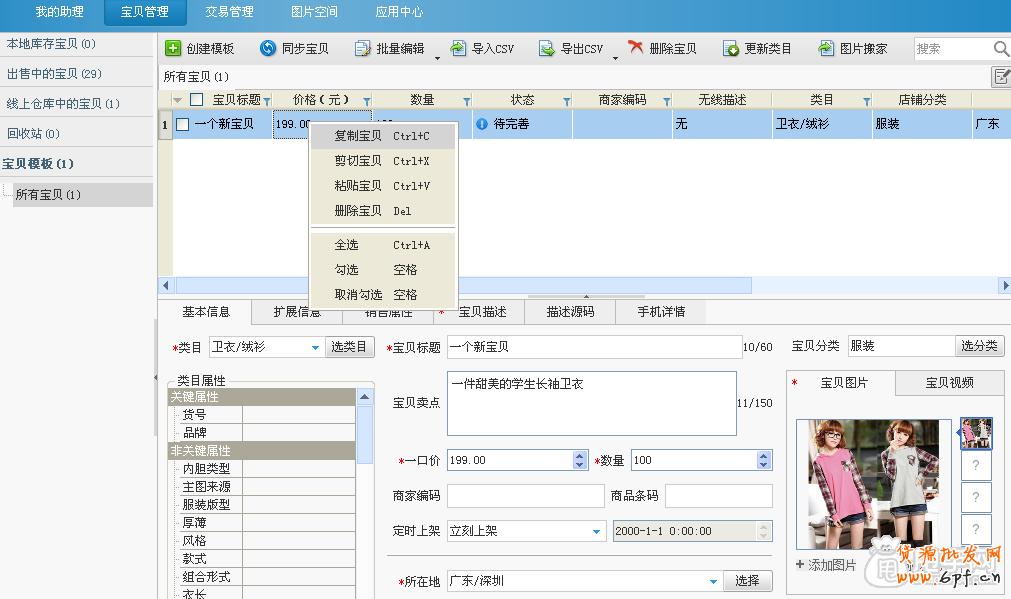The width and height of the screenshot is (1011, 599).
Task: Click the 一口价 price stepper arrows
Action: click(x=580, y=460)
